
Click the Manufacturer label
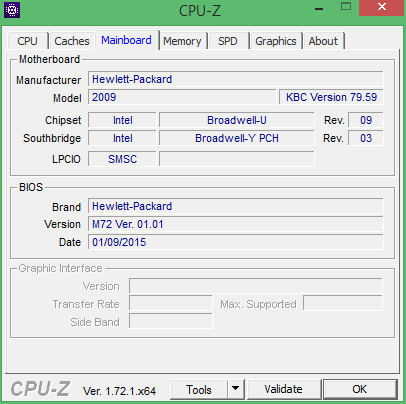[48, 80]
